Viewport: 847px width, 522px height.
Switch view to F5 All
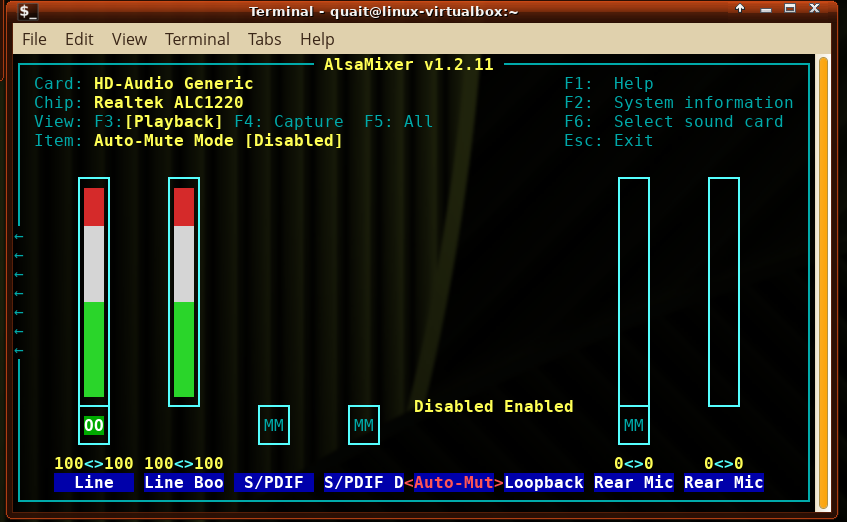398,121
